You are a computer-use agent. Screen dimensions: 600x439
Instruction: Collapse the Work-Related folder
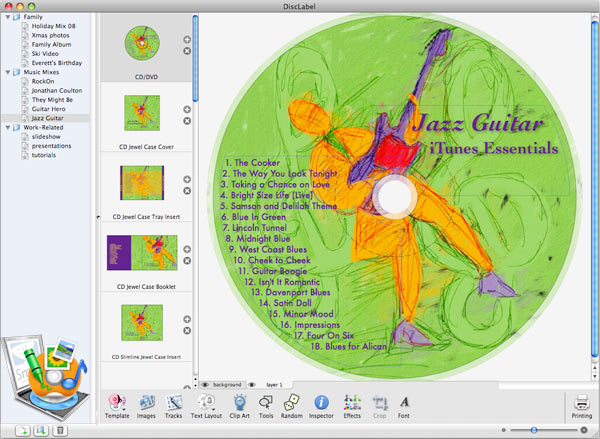point(6,127)
